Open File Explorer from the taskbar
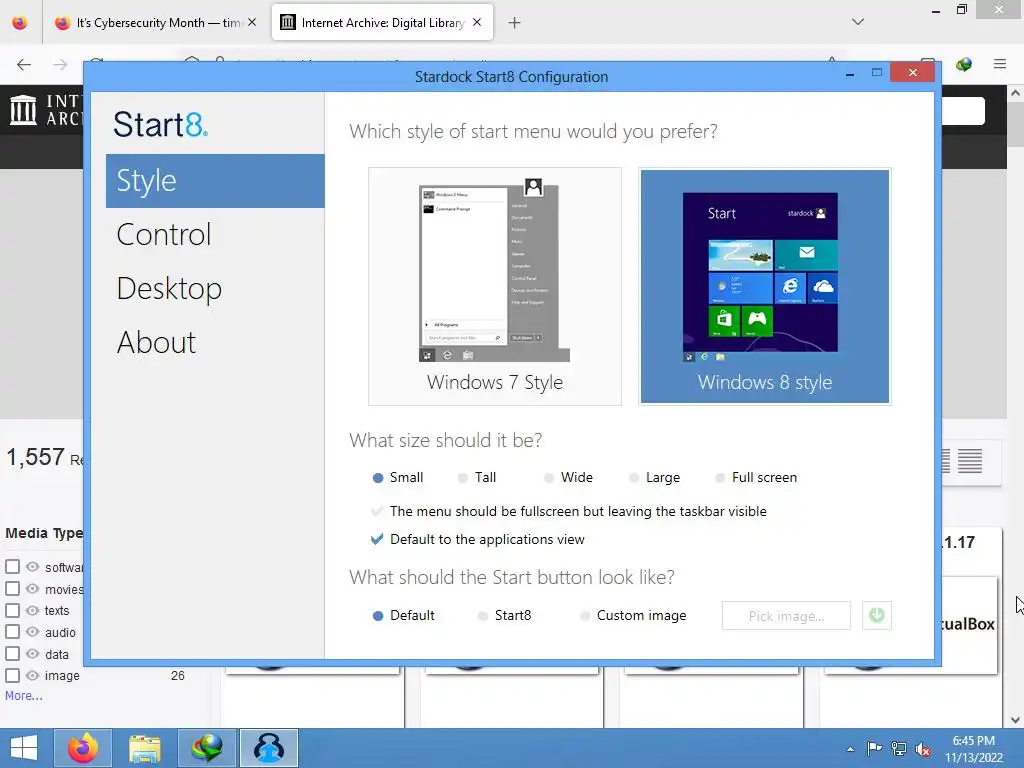This screenshot has width=1024, height=768. [144, 748]
